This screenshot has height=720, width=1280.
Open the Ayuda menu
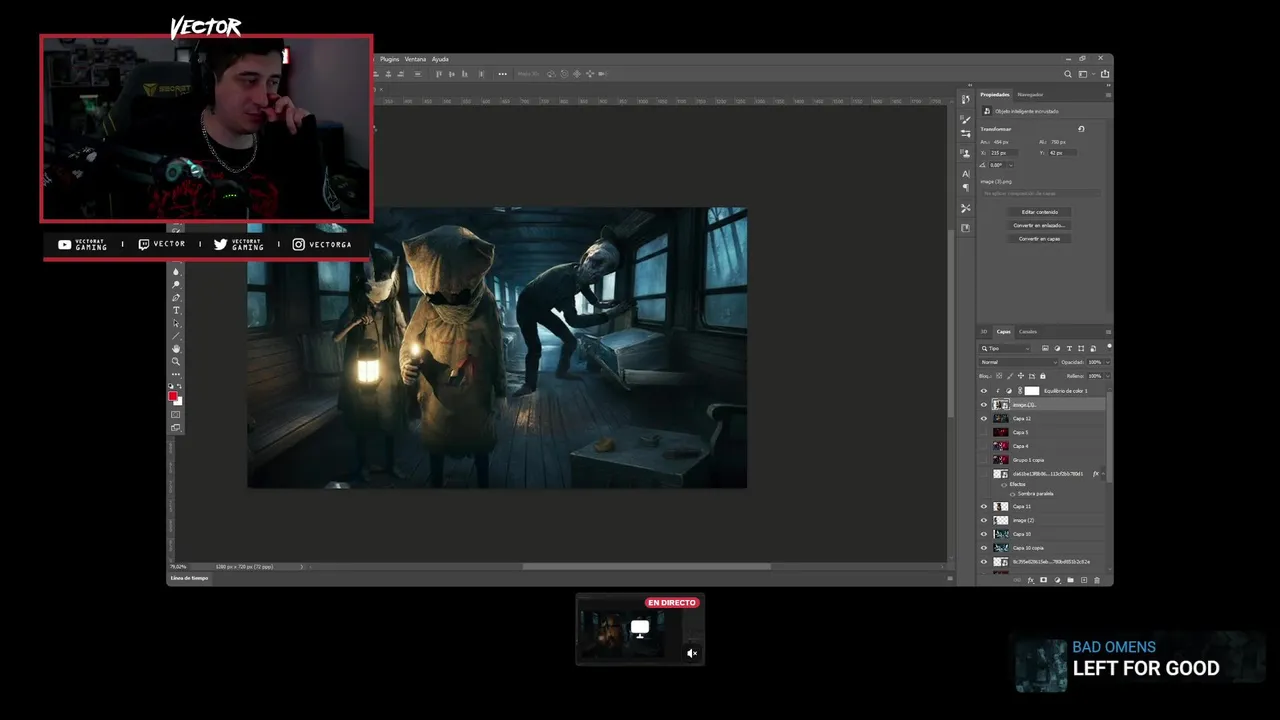(440, 59)
